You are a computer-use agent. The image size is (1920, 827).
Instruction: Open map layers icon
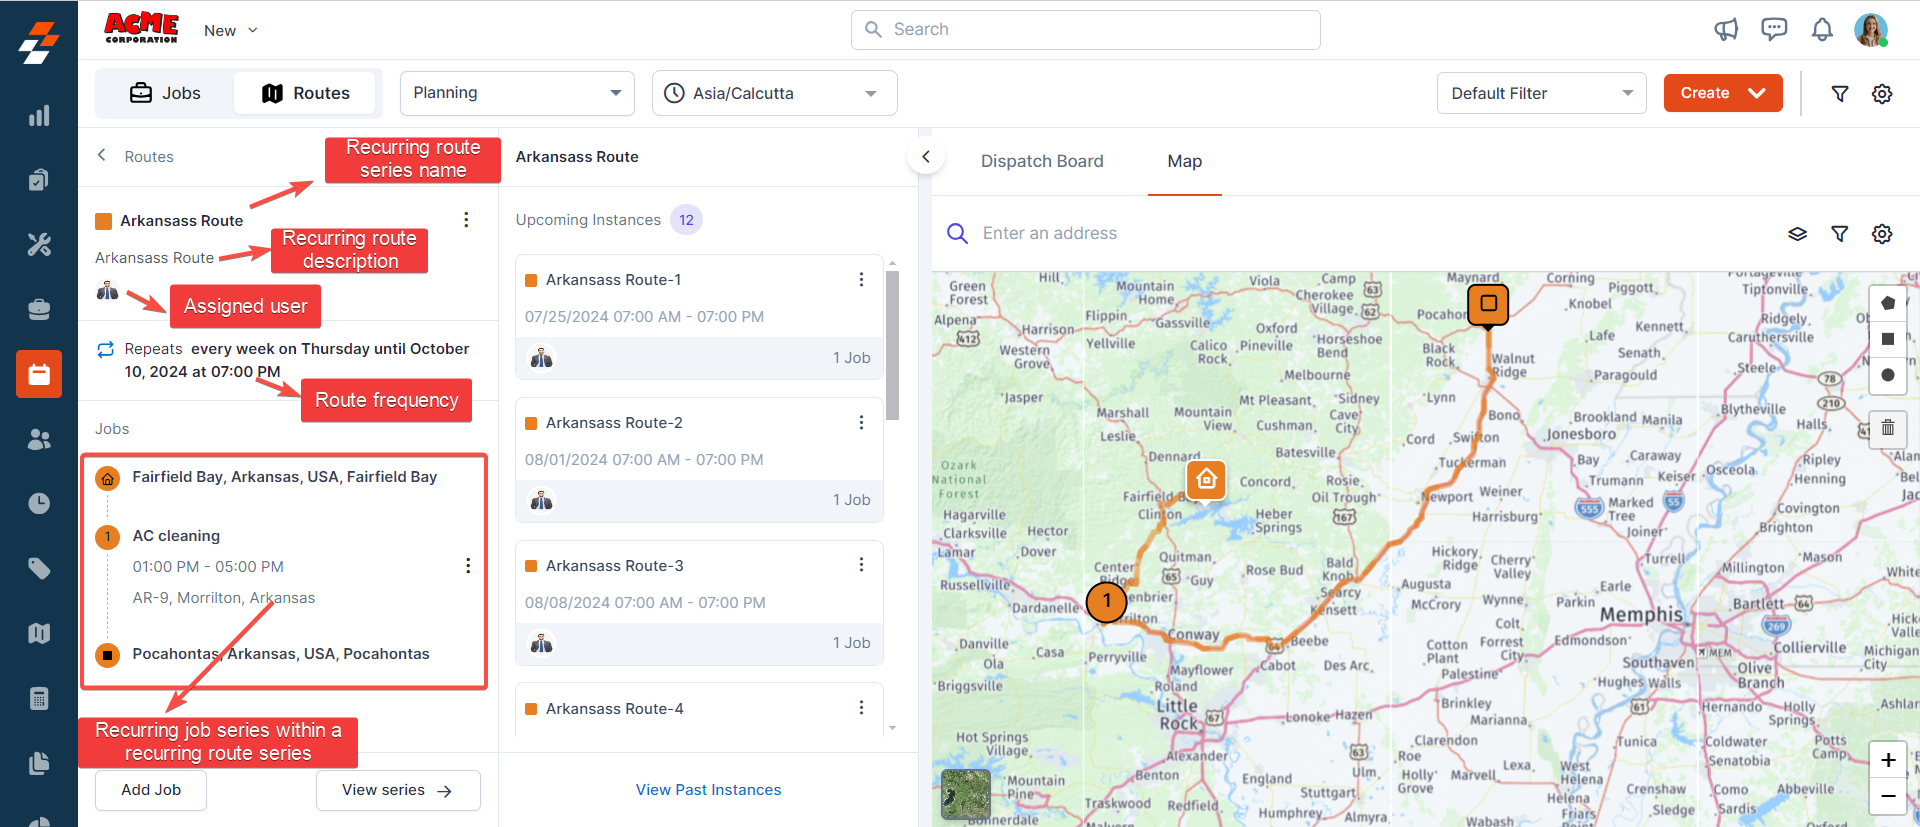coord(1797,234)
